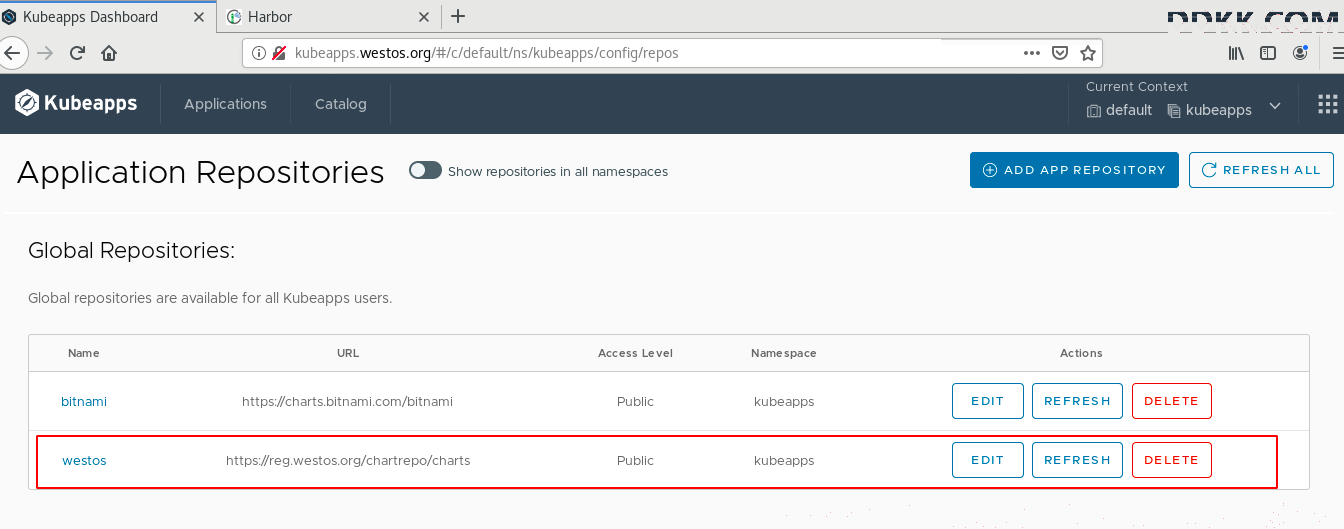Click the site information icon in address bar
Image resolution: width=1344 pixels, height=529 pixels.
tap(258, 53)
